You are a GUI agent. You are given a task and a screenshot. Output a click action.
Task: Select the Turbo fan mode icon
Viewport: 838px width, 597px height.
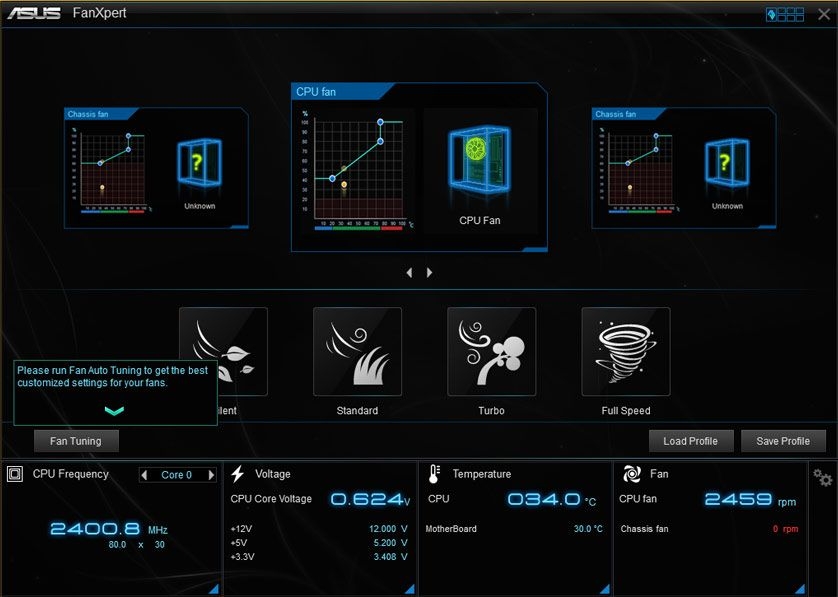click(x=491, y=351)
